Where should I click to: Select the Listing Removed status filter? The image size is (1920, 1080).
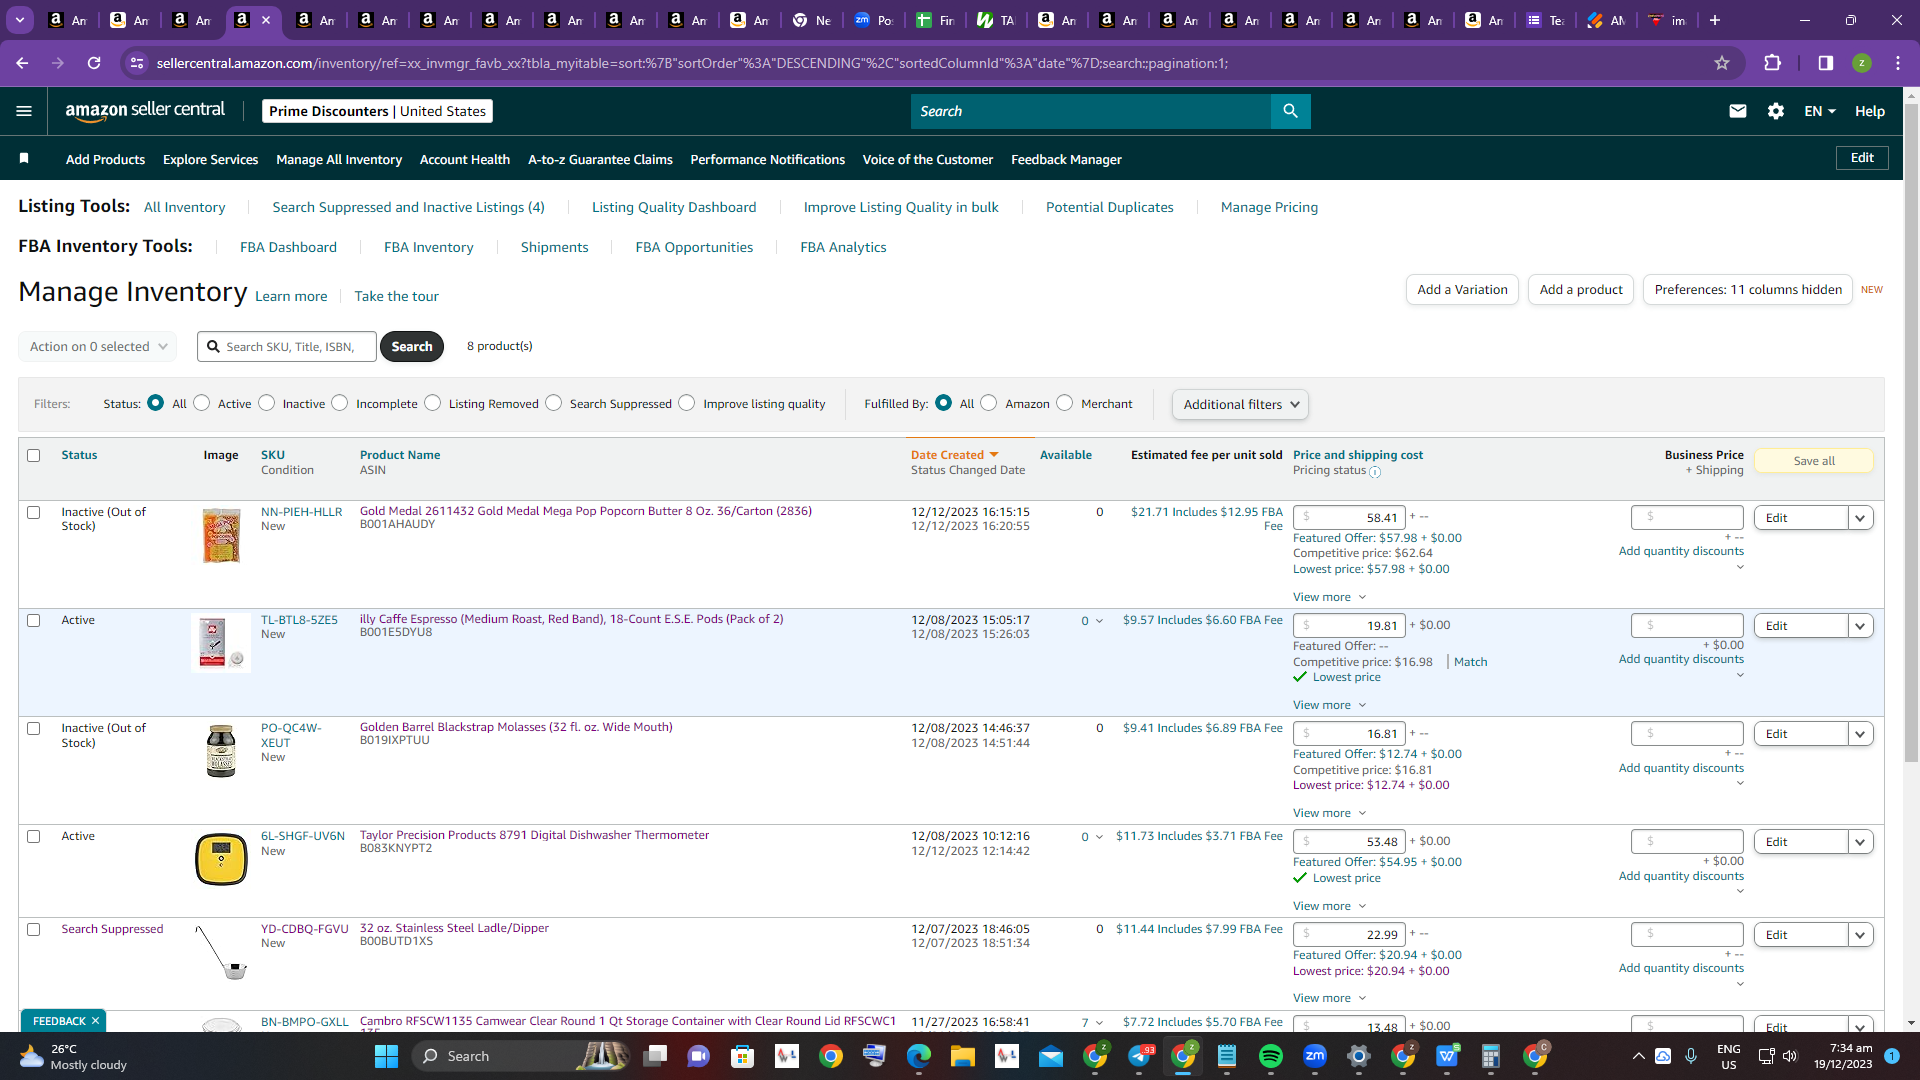point(432,403)
